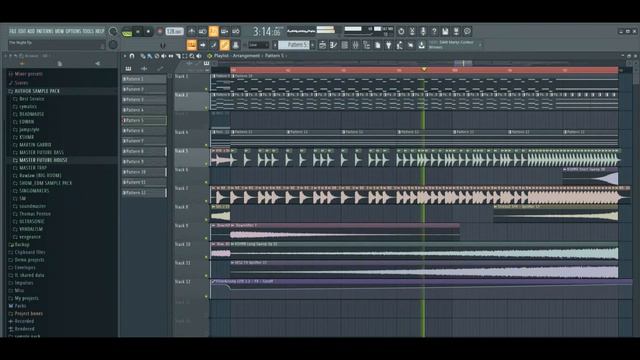Open undo history circular arrow icon

401,31
